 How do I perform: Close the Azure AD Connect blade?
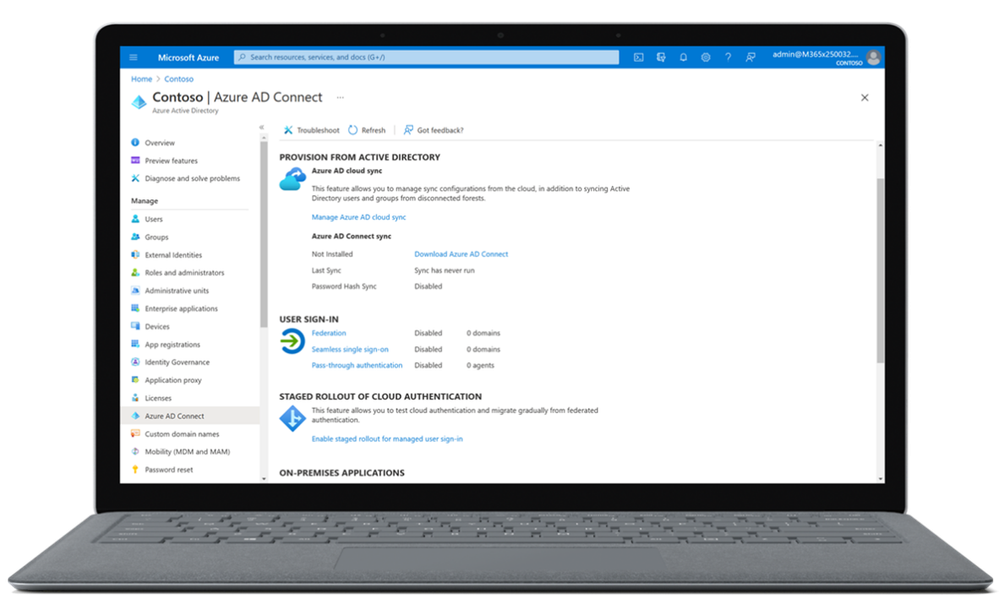865,98
